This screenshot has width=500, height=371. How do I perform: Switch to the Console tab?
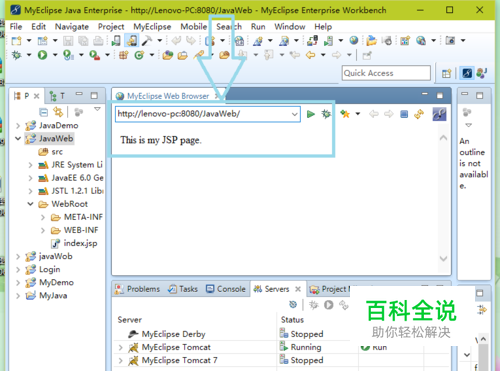(226, 289)
